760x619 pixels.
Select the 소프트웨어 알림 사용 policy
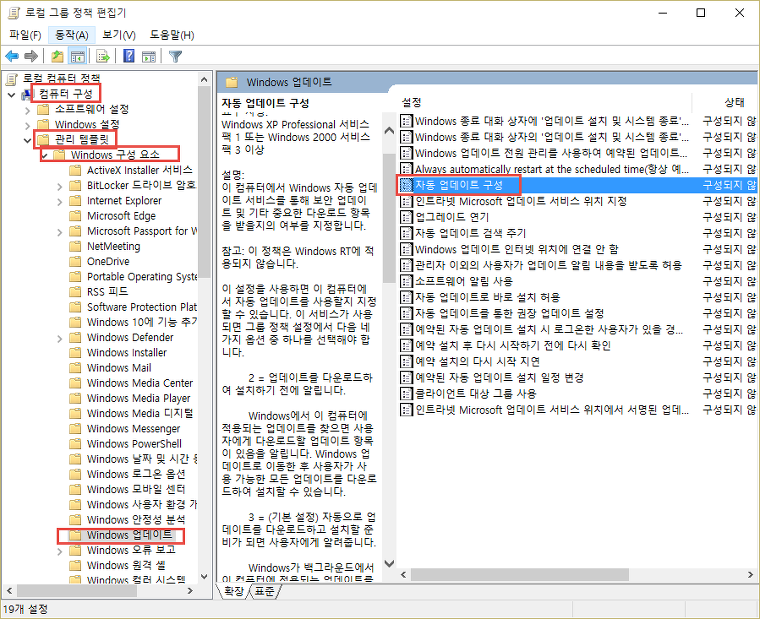coord(464,281)
